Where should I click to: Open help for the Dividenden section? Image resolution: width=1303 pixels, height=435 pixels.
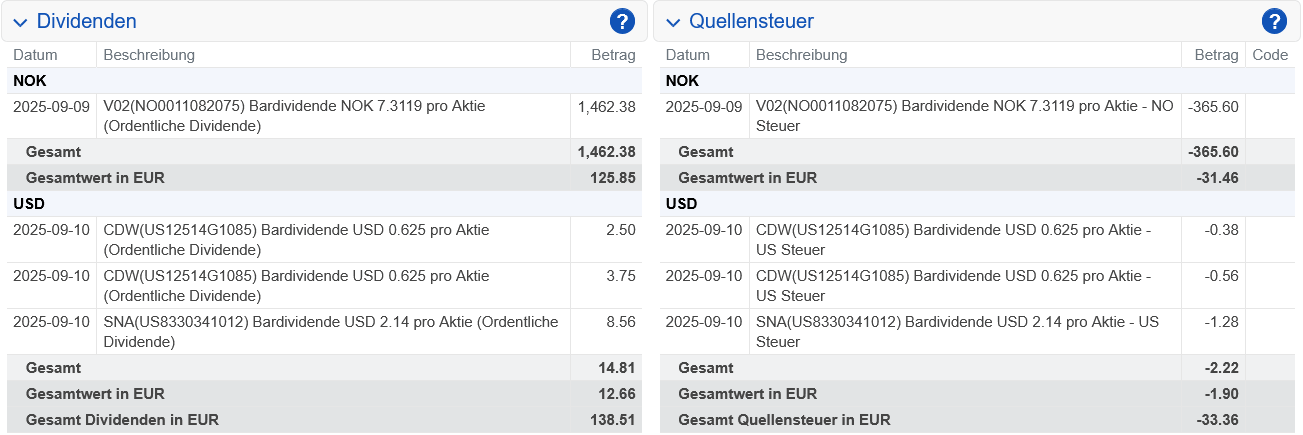(622, 21)
